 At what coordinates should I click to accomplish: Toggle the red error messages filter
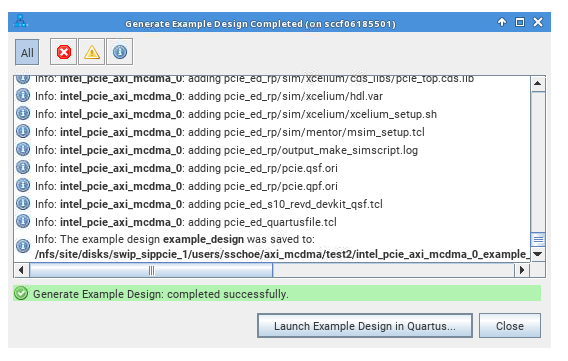point(63,52)
